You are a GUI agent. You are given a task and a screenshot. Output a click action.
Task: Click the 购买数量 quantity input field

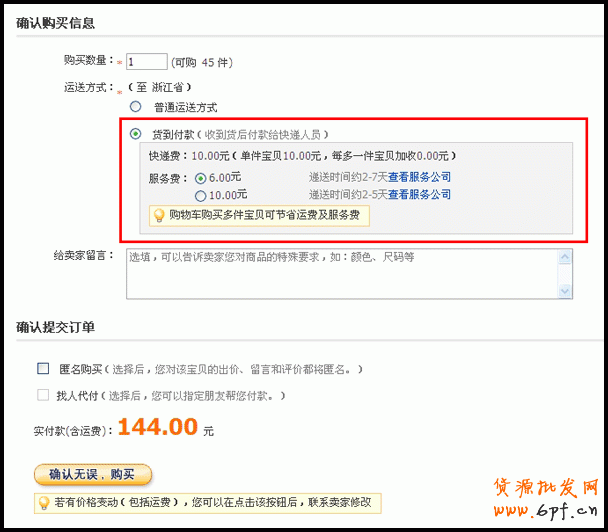[146, 62]
